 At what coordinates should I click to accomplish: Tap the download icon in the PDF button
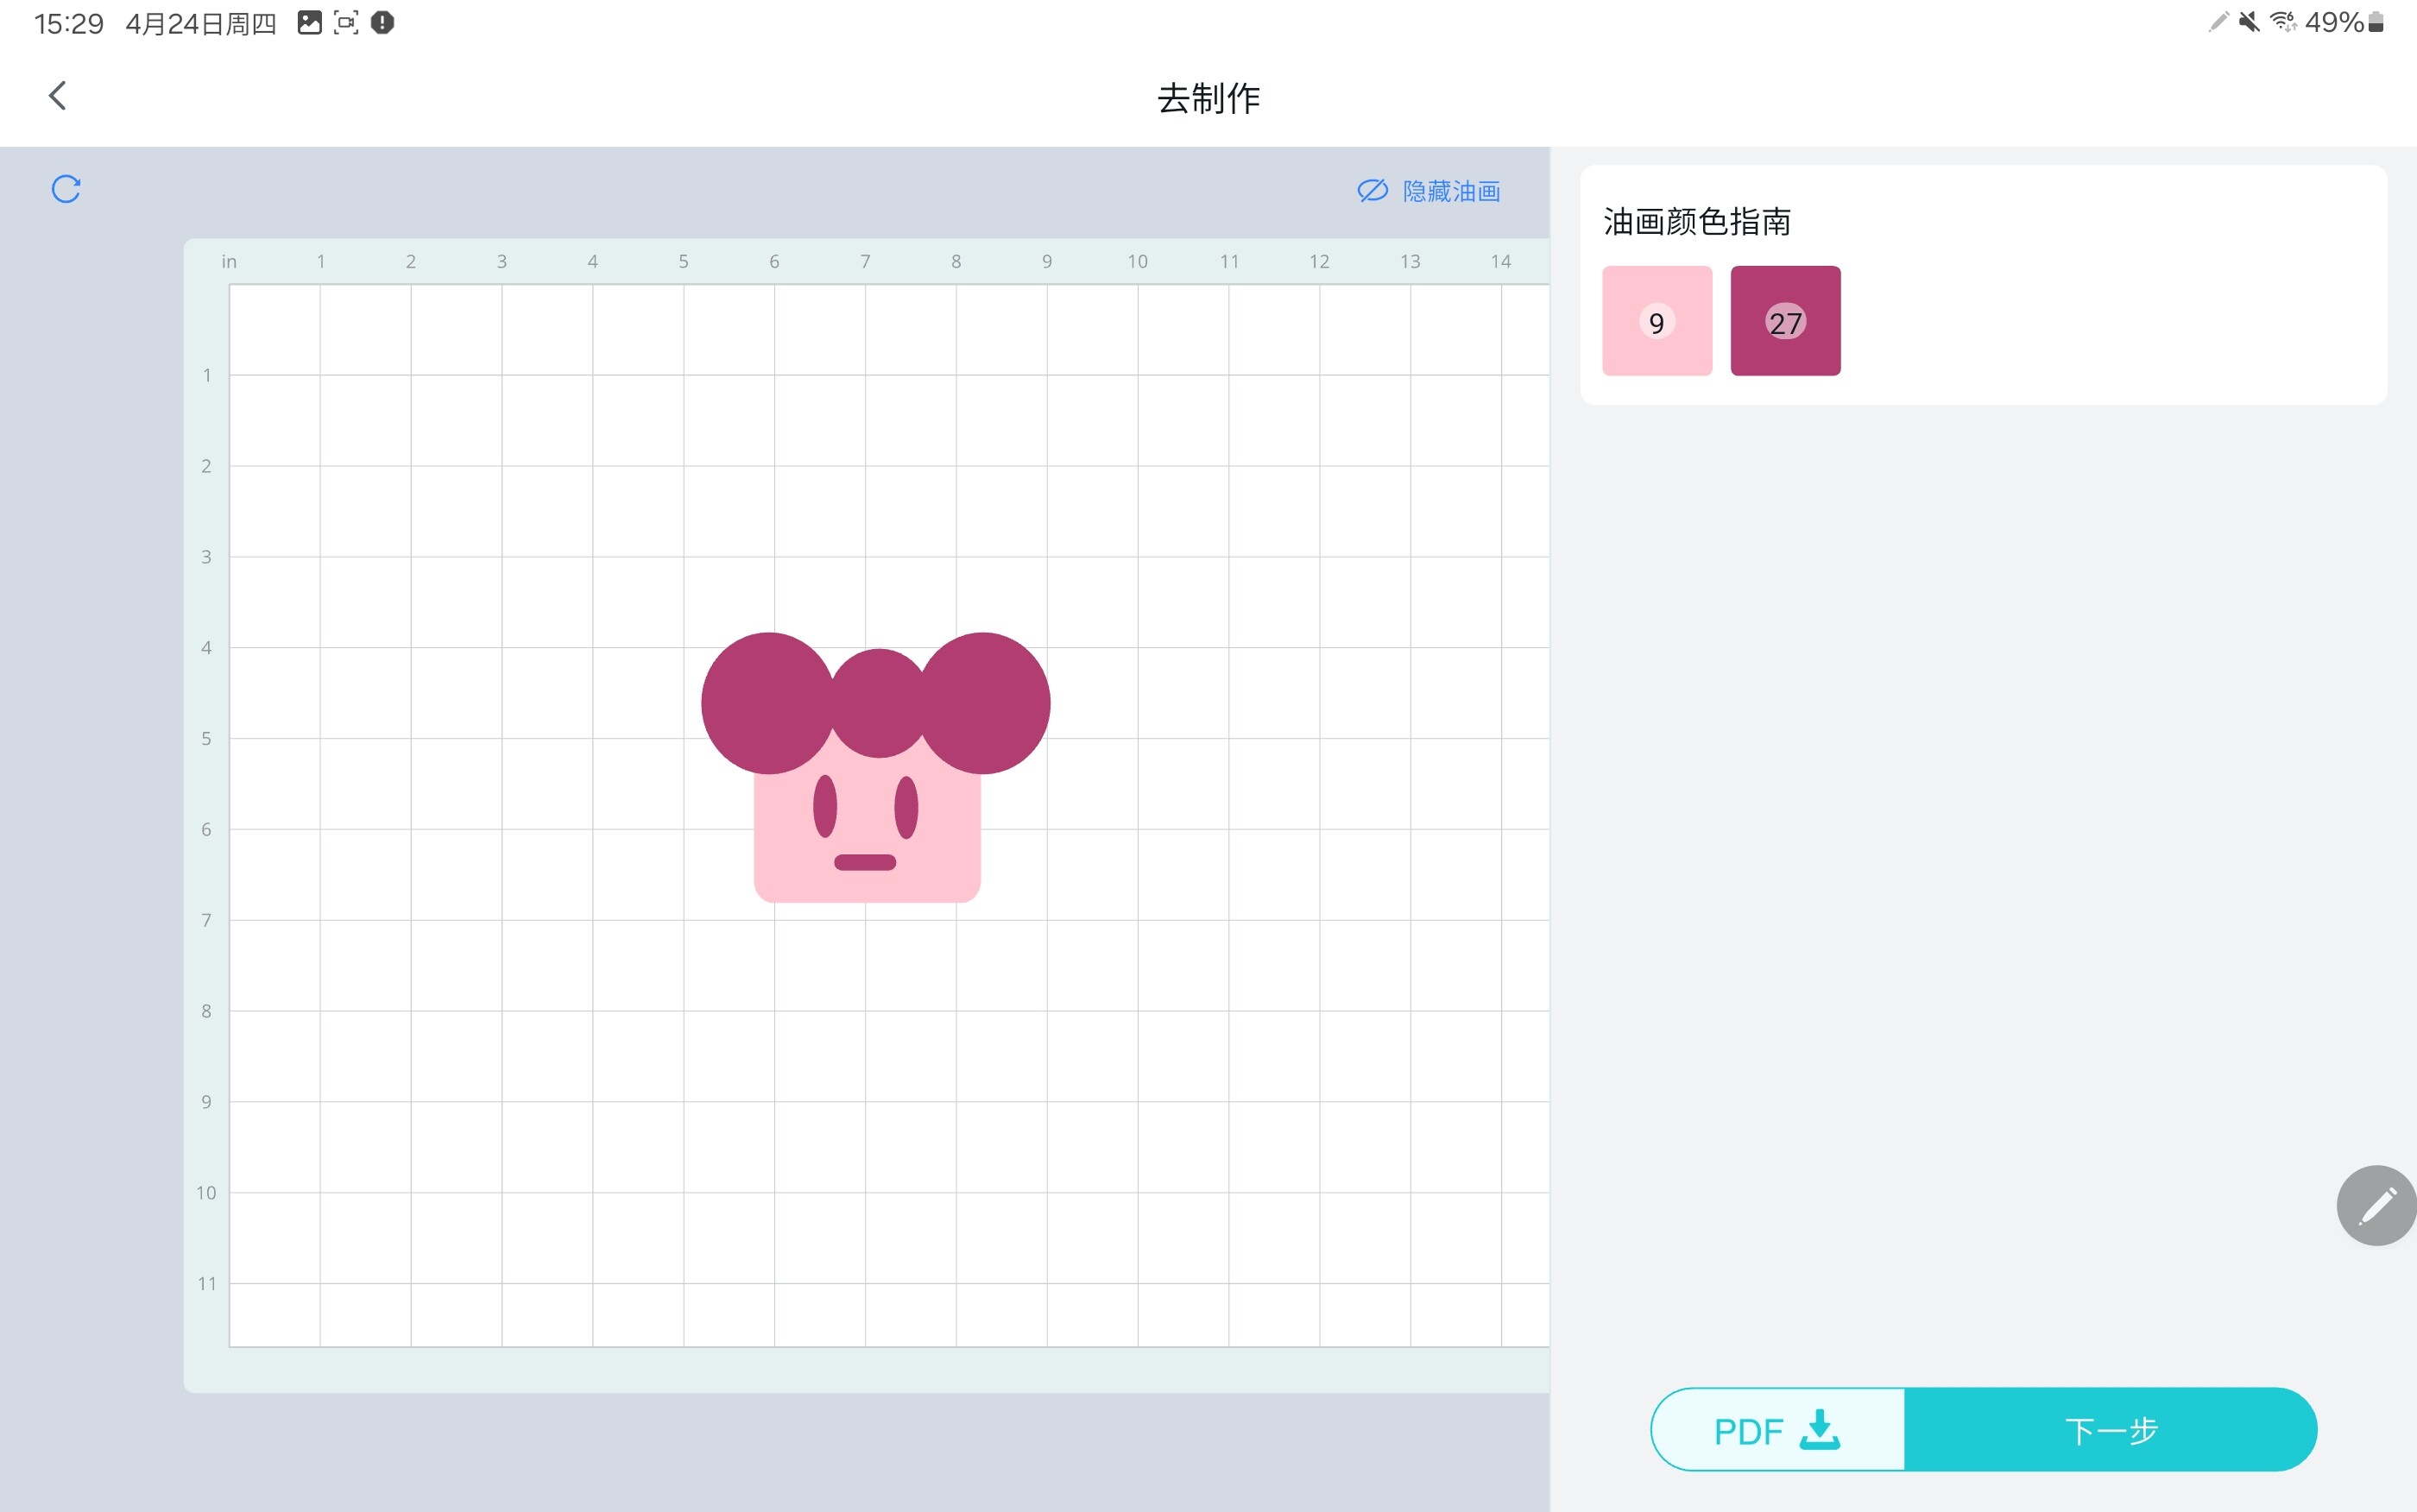pos(1819,1430)
